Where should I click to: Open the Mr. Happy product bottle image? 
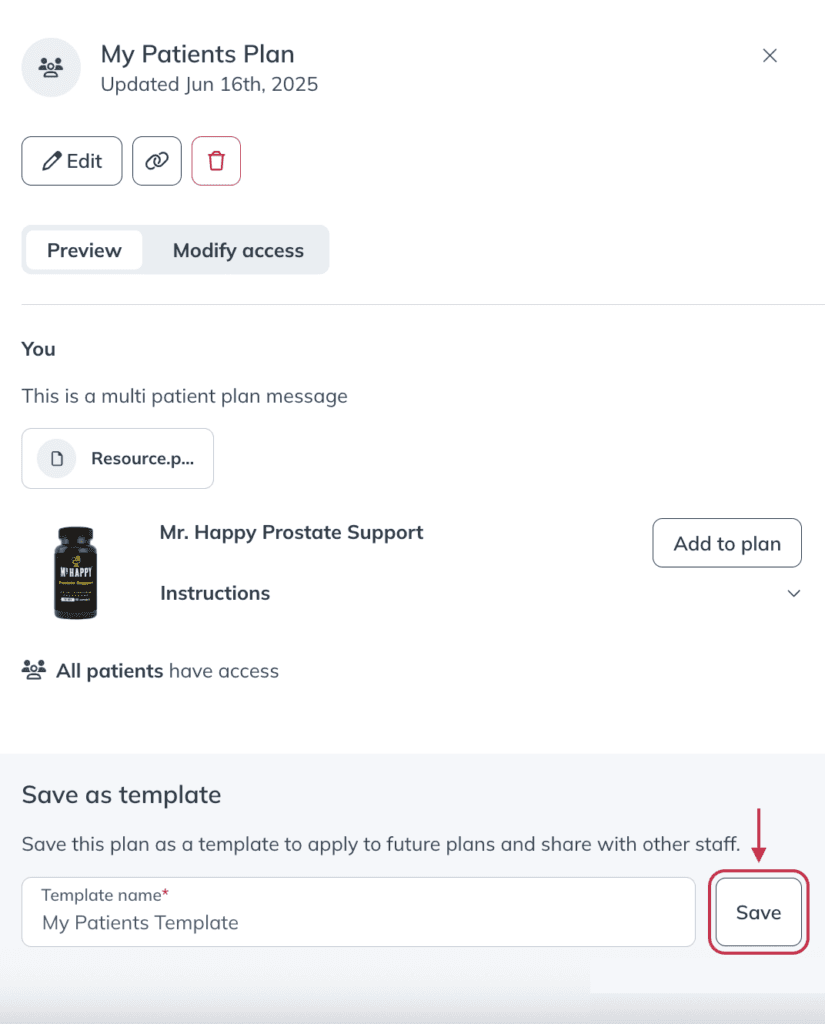pos(76,573)
